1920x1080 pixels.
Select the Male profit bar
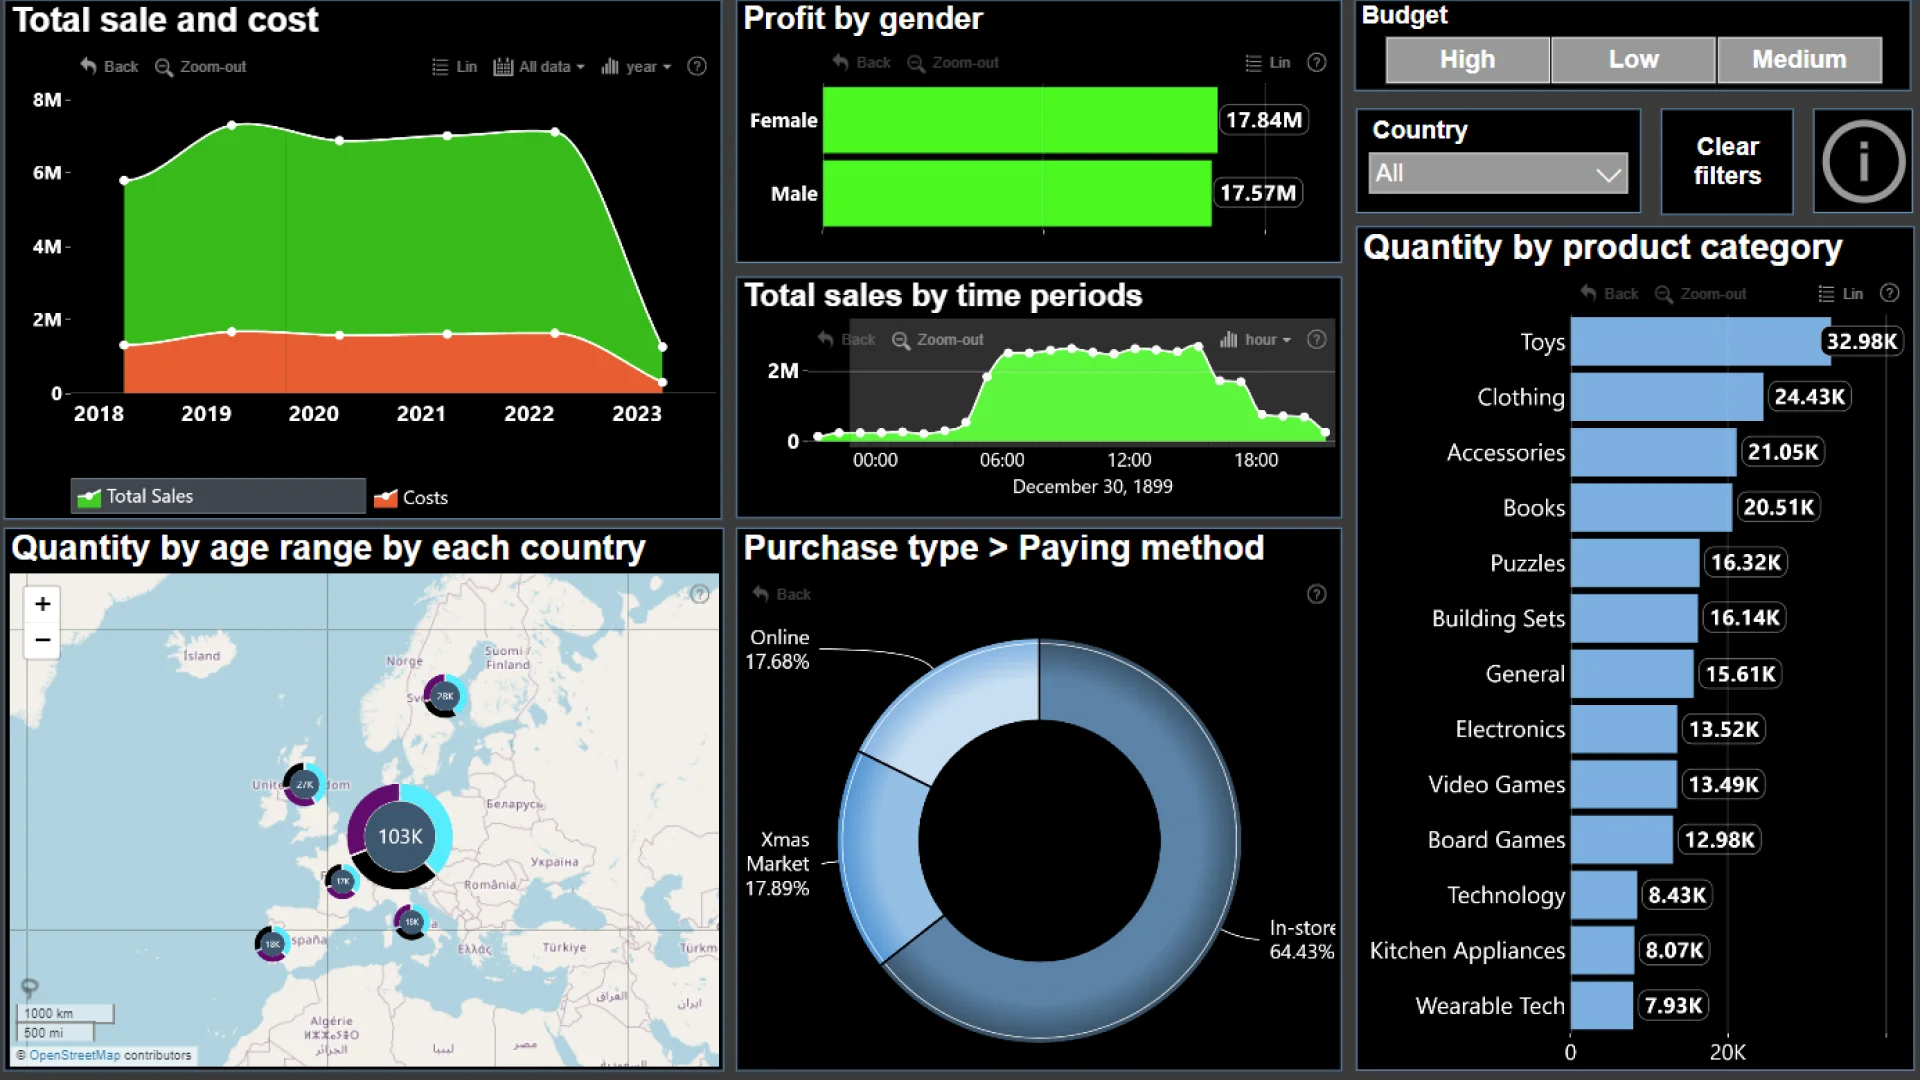click(x=1017, y=193)
